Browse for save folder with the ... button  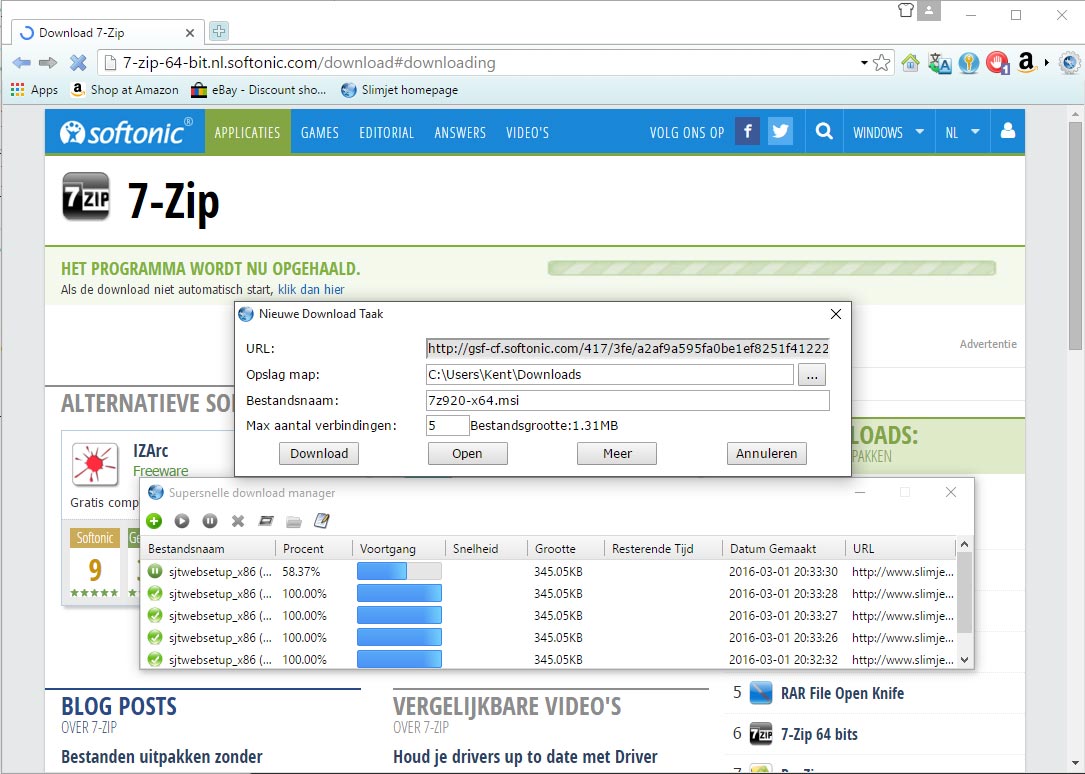pyautogui.click(x=812, y=375)
